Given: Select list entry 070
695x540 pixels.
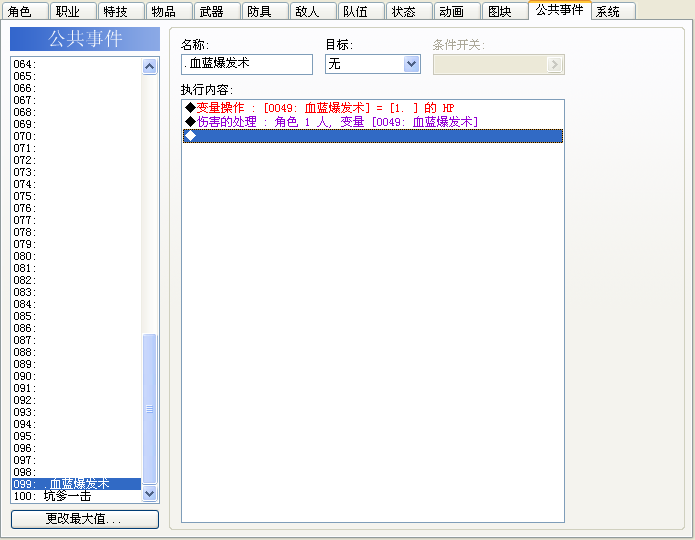Looking at the screenshot, I should pos(76,136).
